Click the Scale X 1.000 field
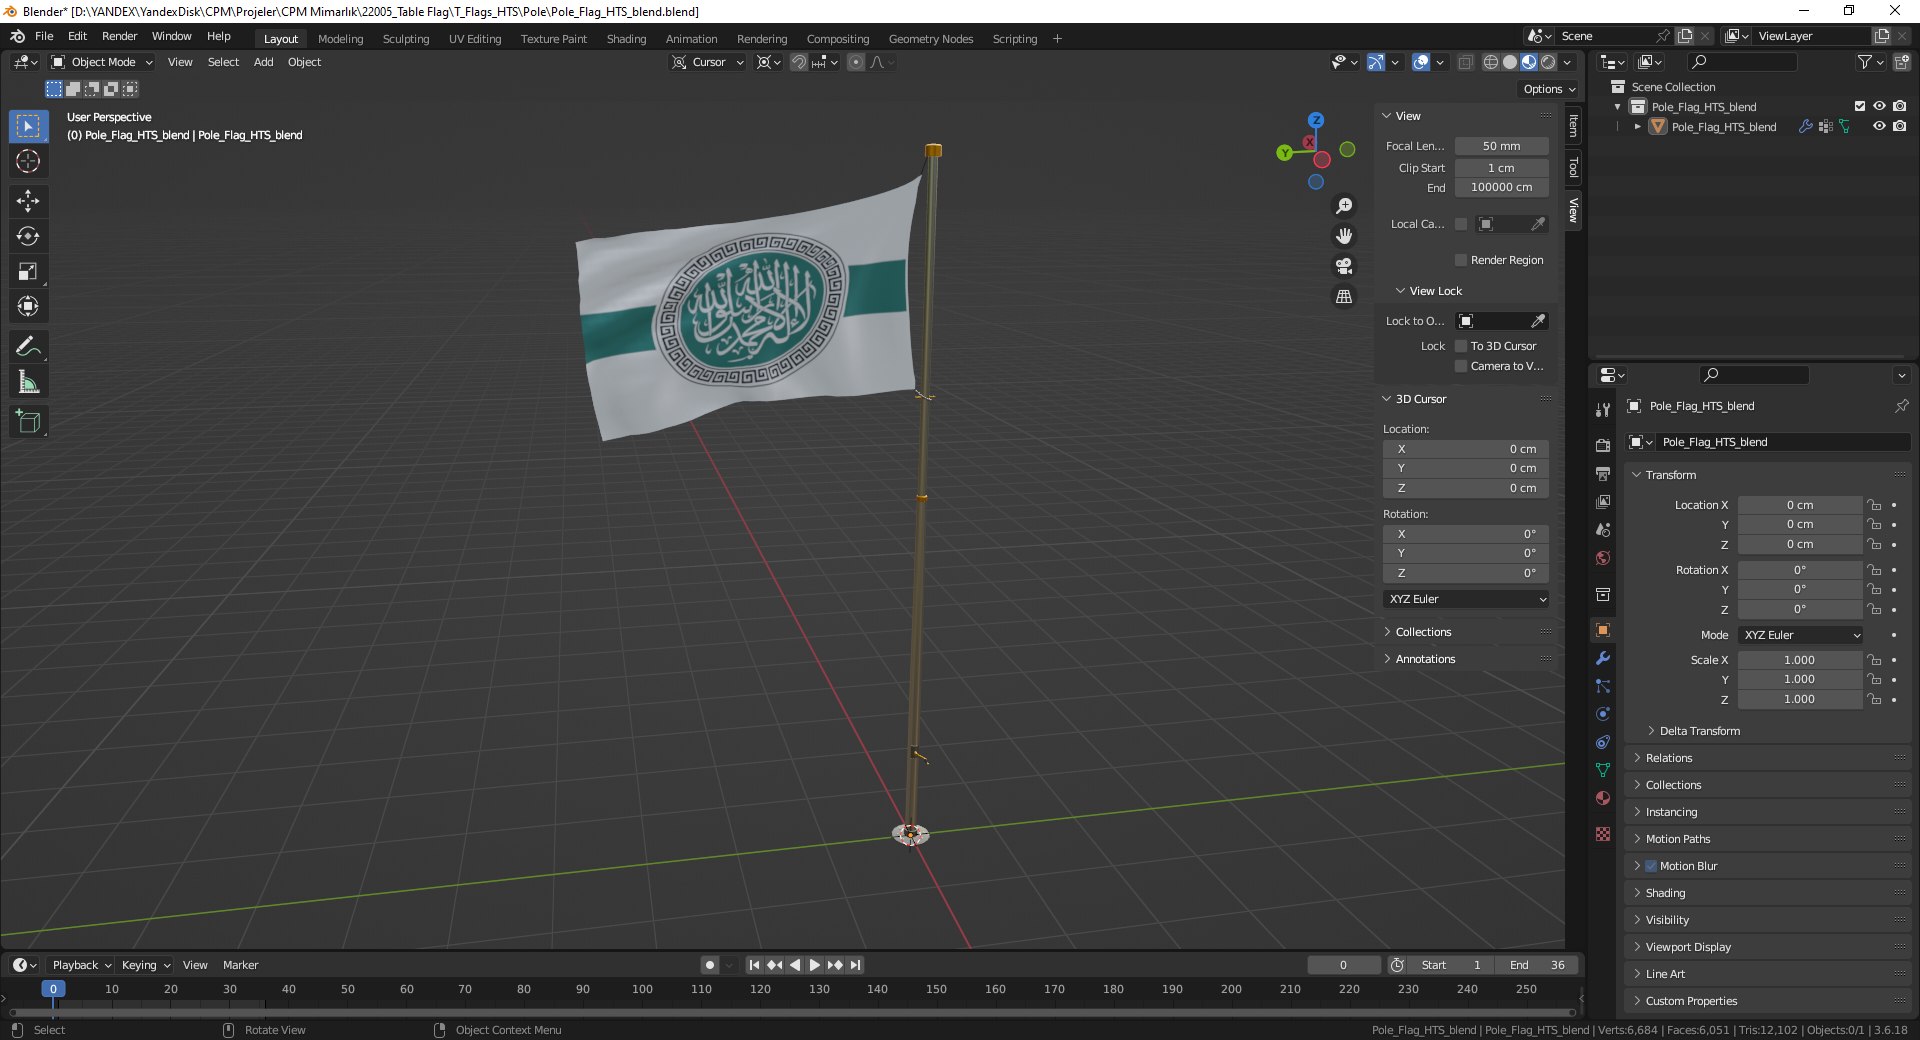 (x=1799, y=660)
